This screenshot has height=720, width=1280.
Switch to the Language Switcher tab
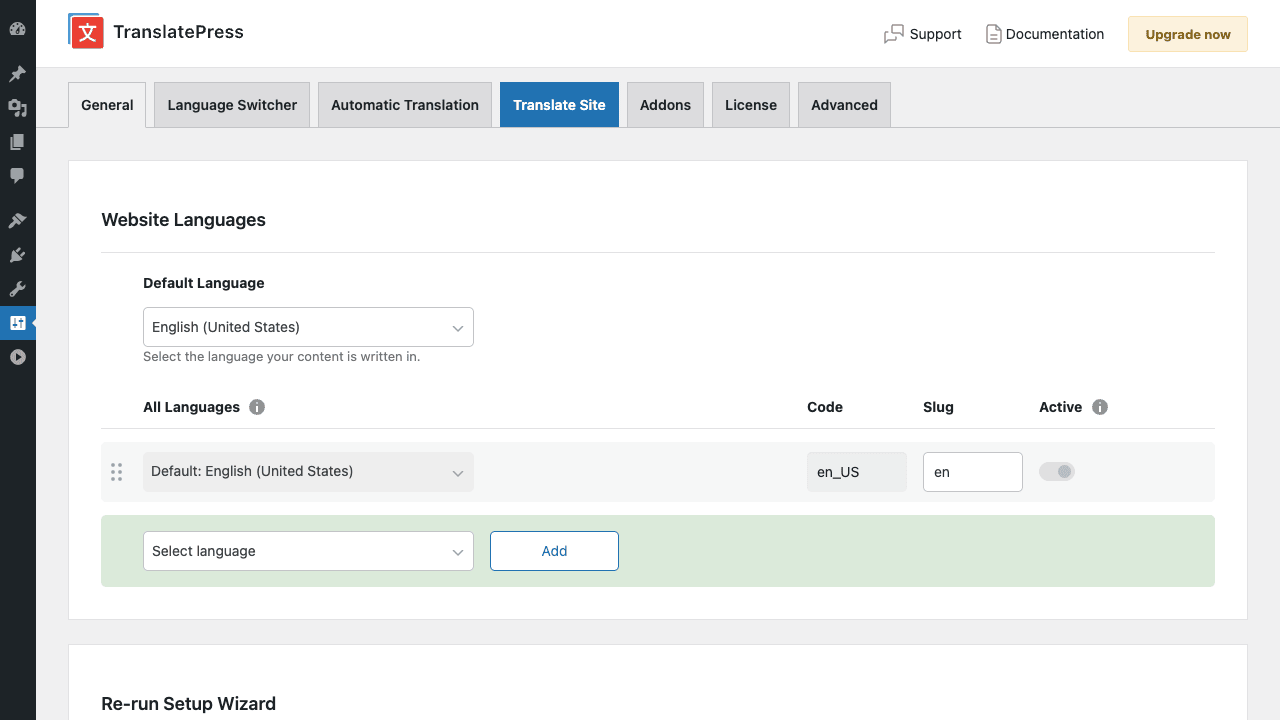(x=232, y=105)
